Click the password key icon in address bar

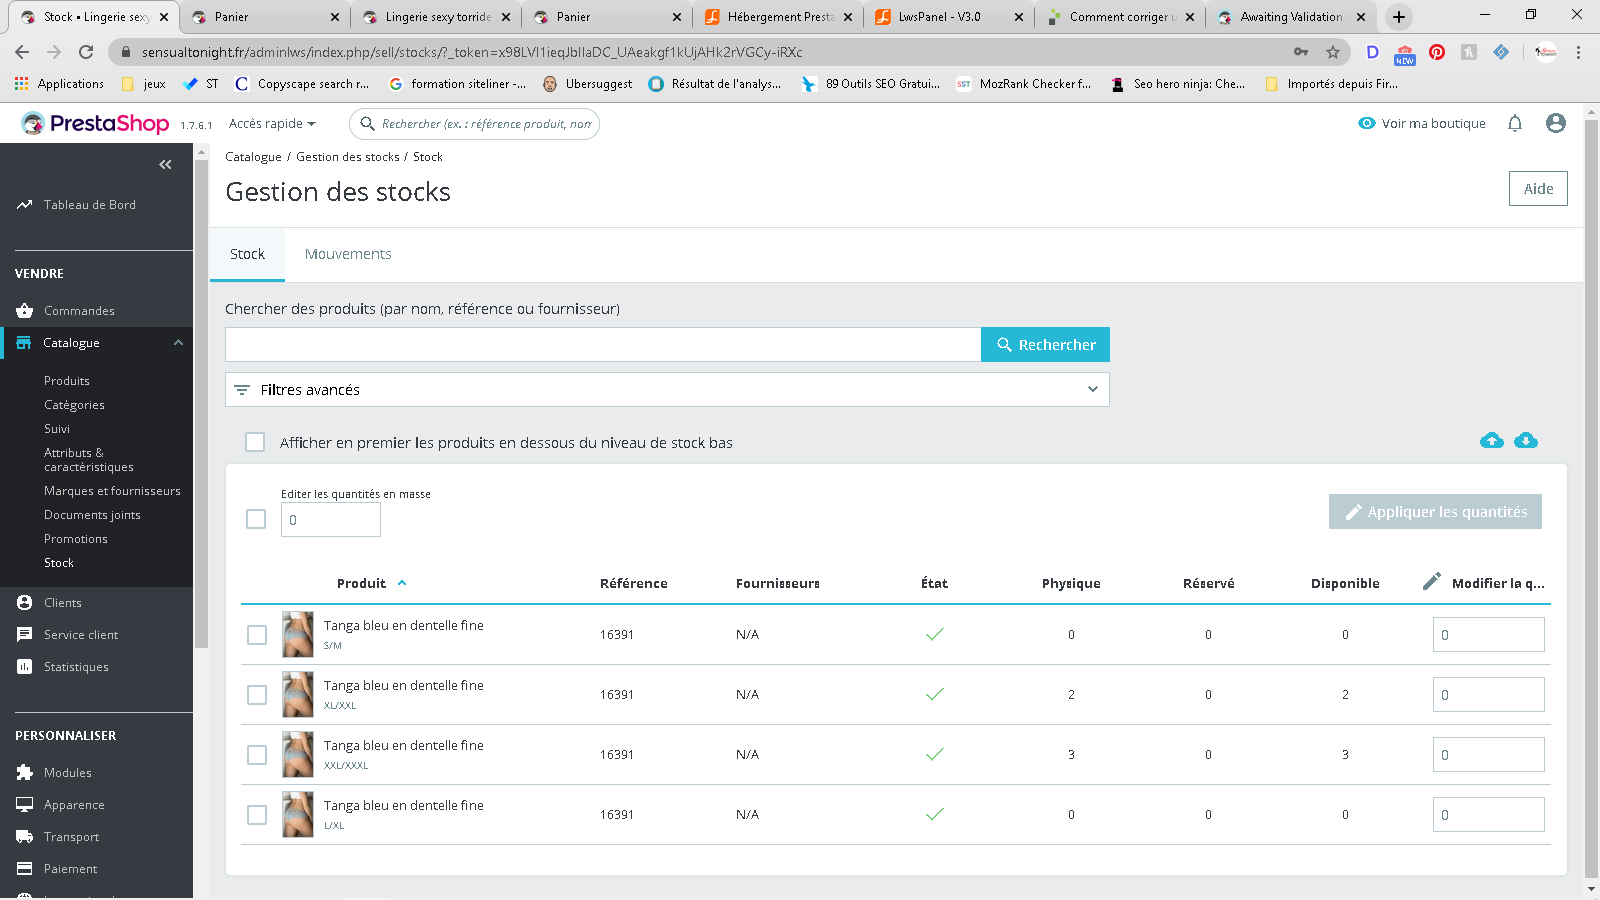point(1300,52)
